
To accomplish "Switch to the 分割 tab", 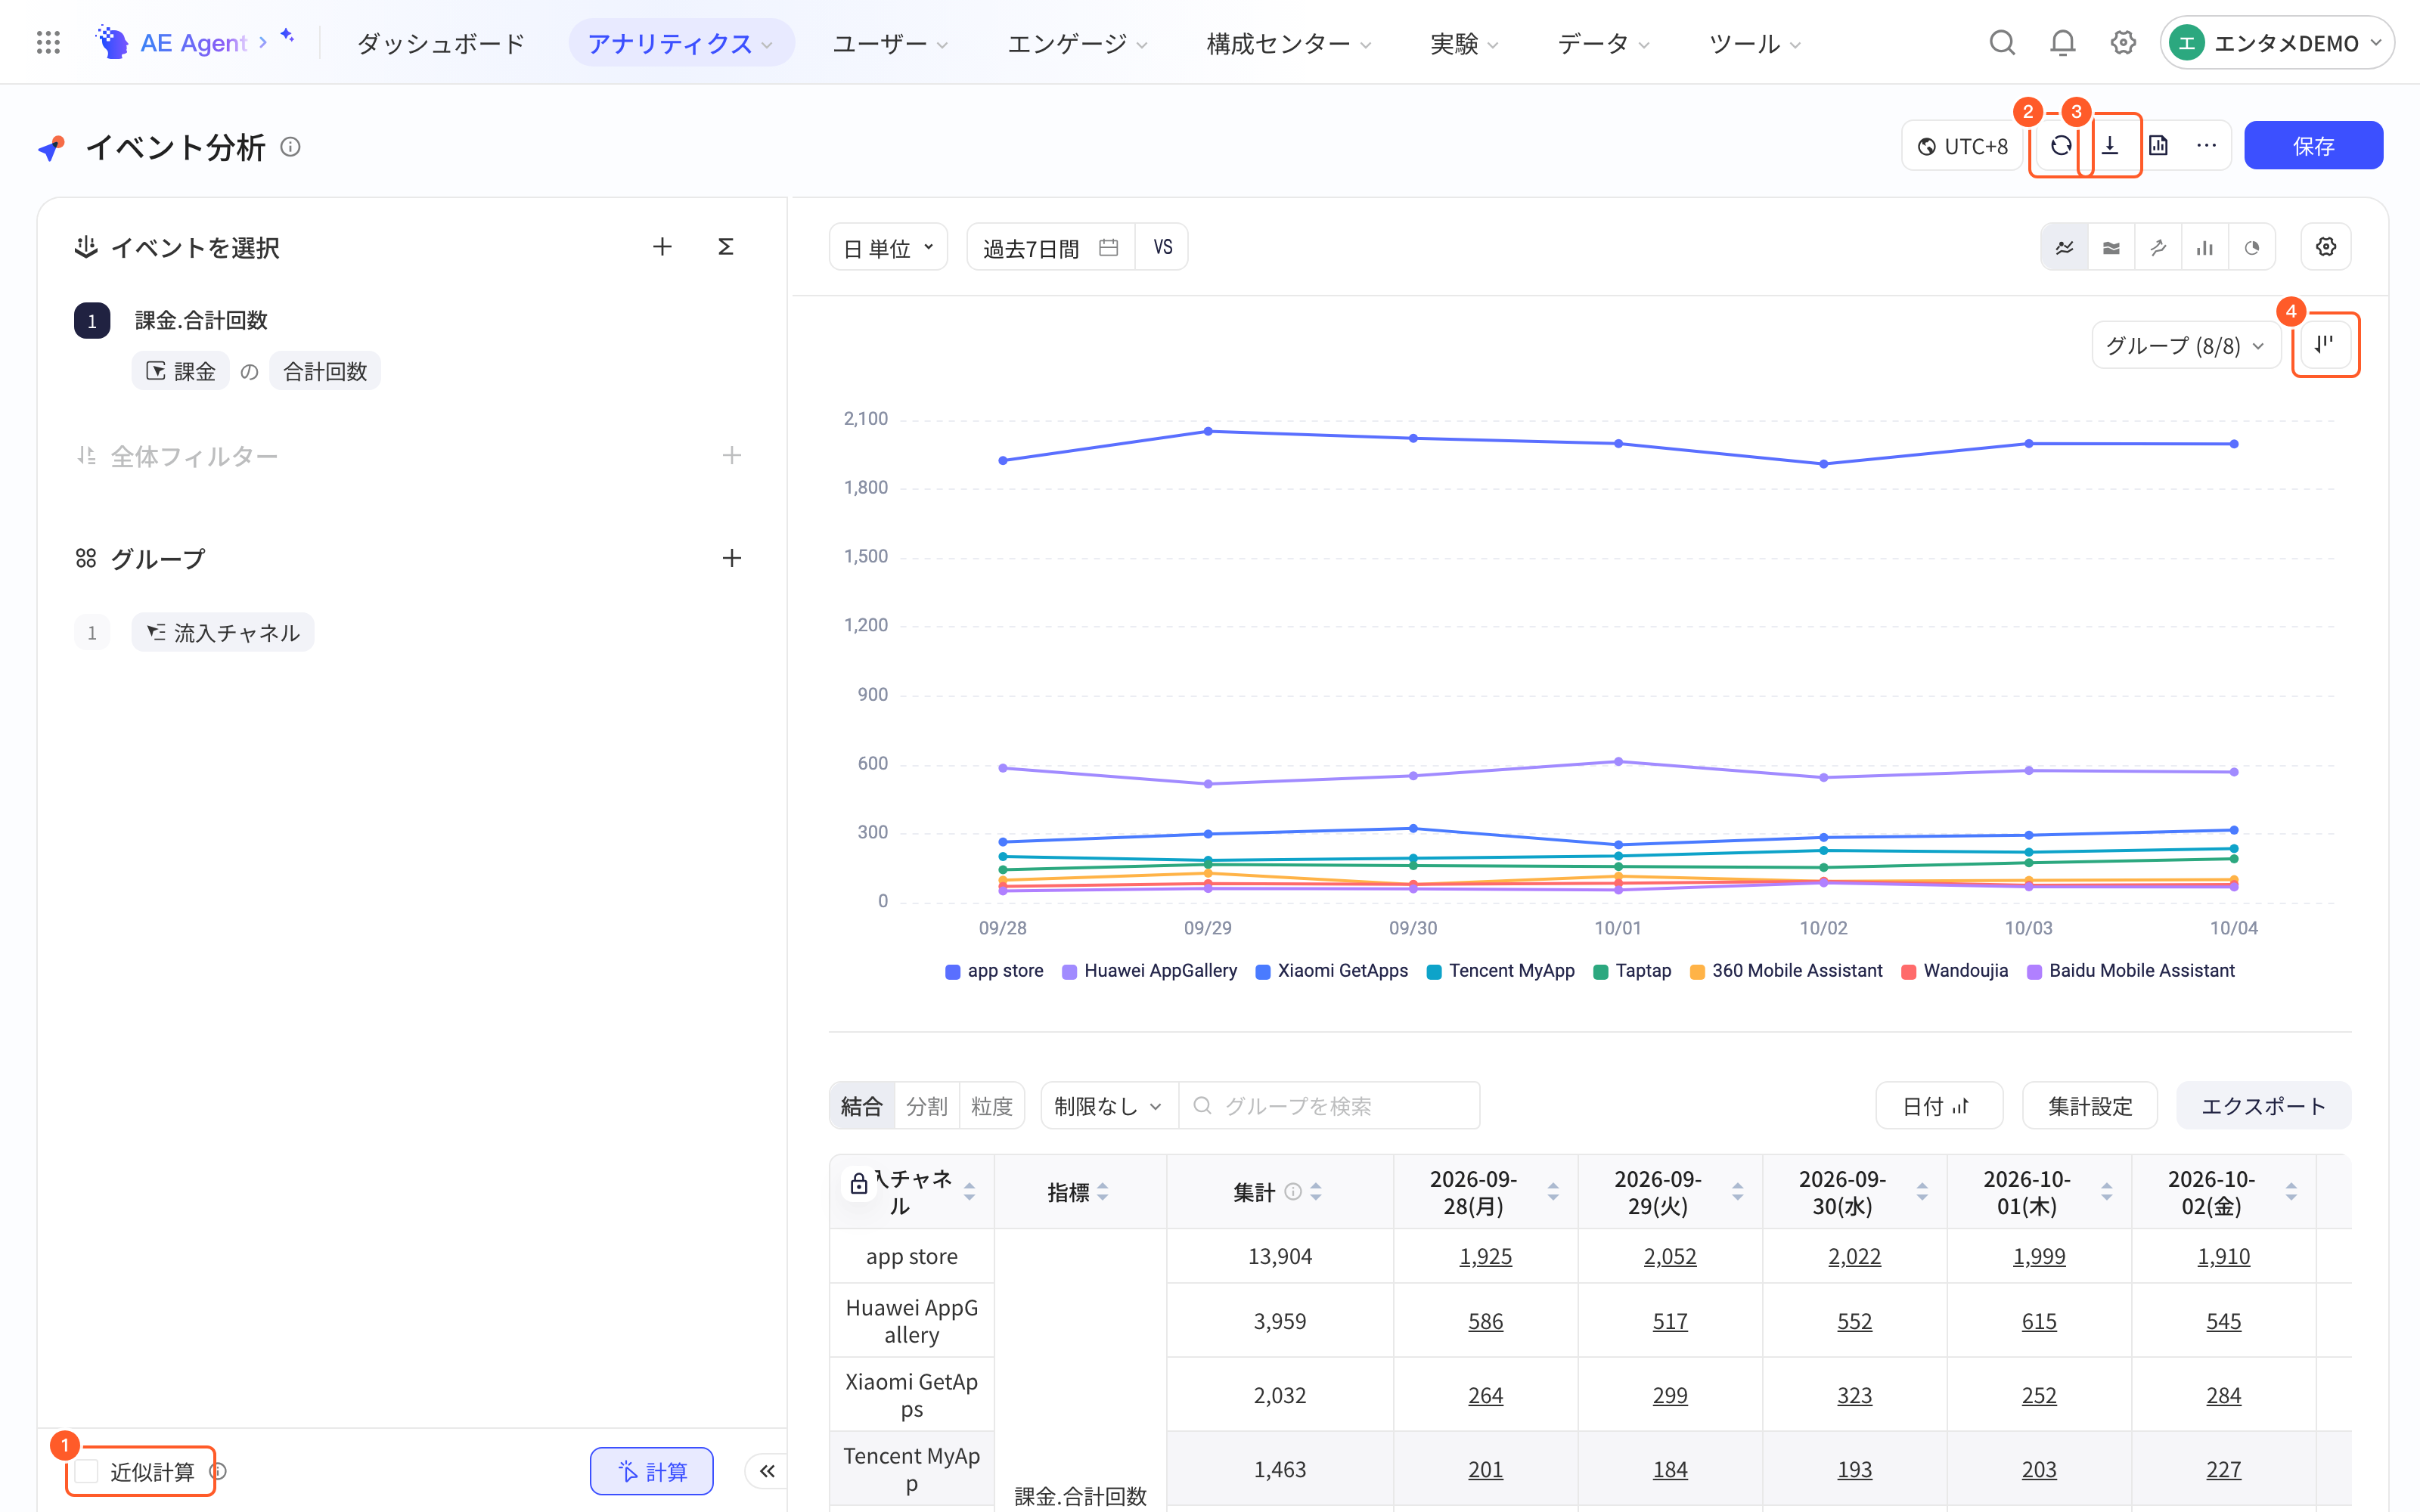I will coord(926,1106).
